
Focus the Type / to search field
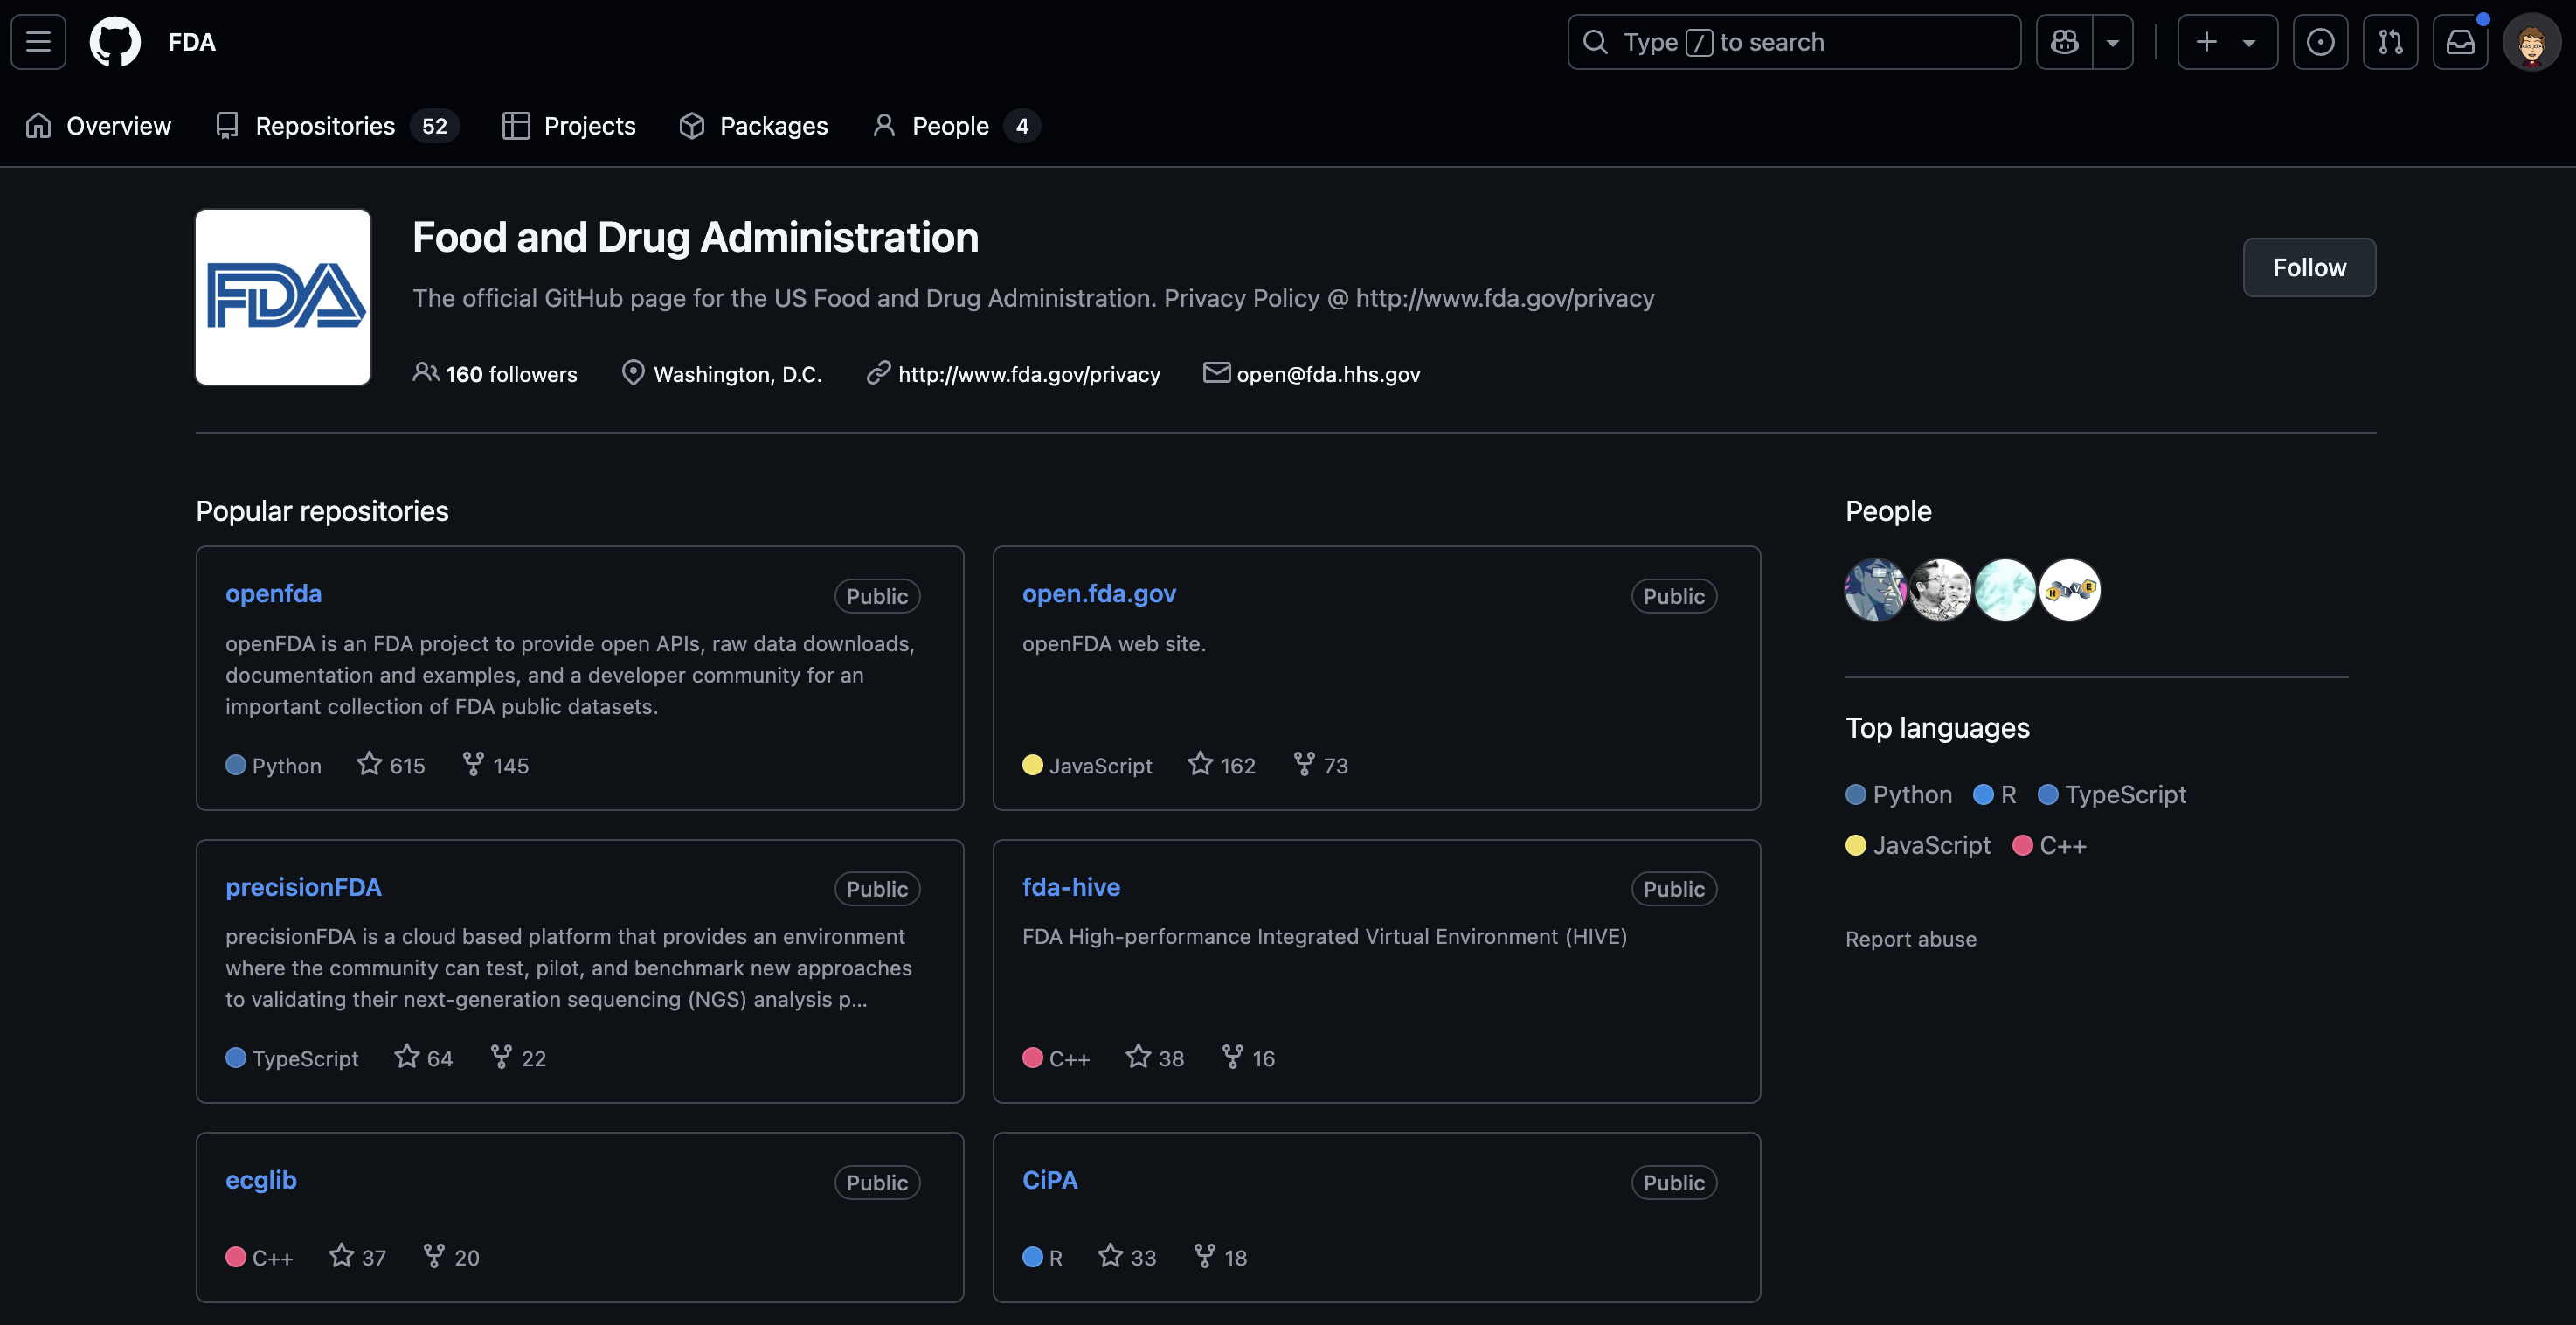[1794, 42]
